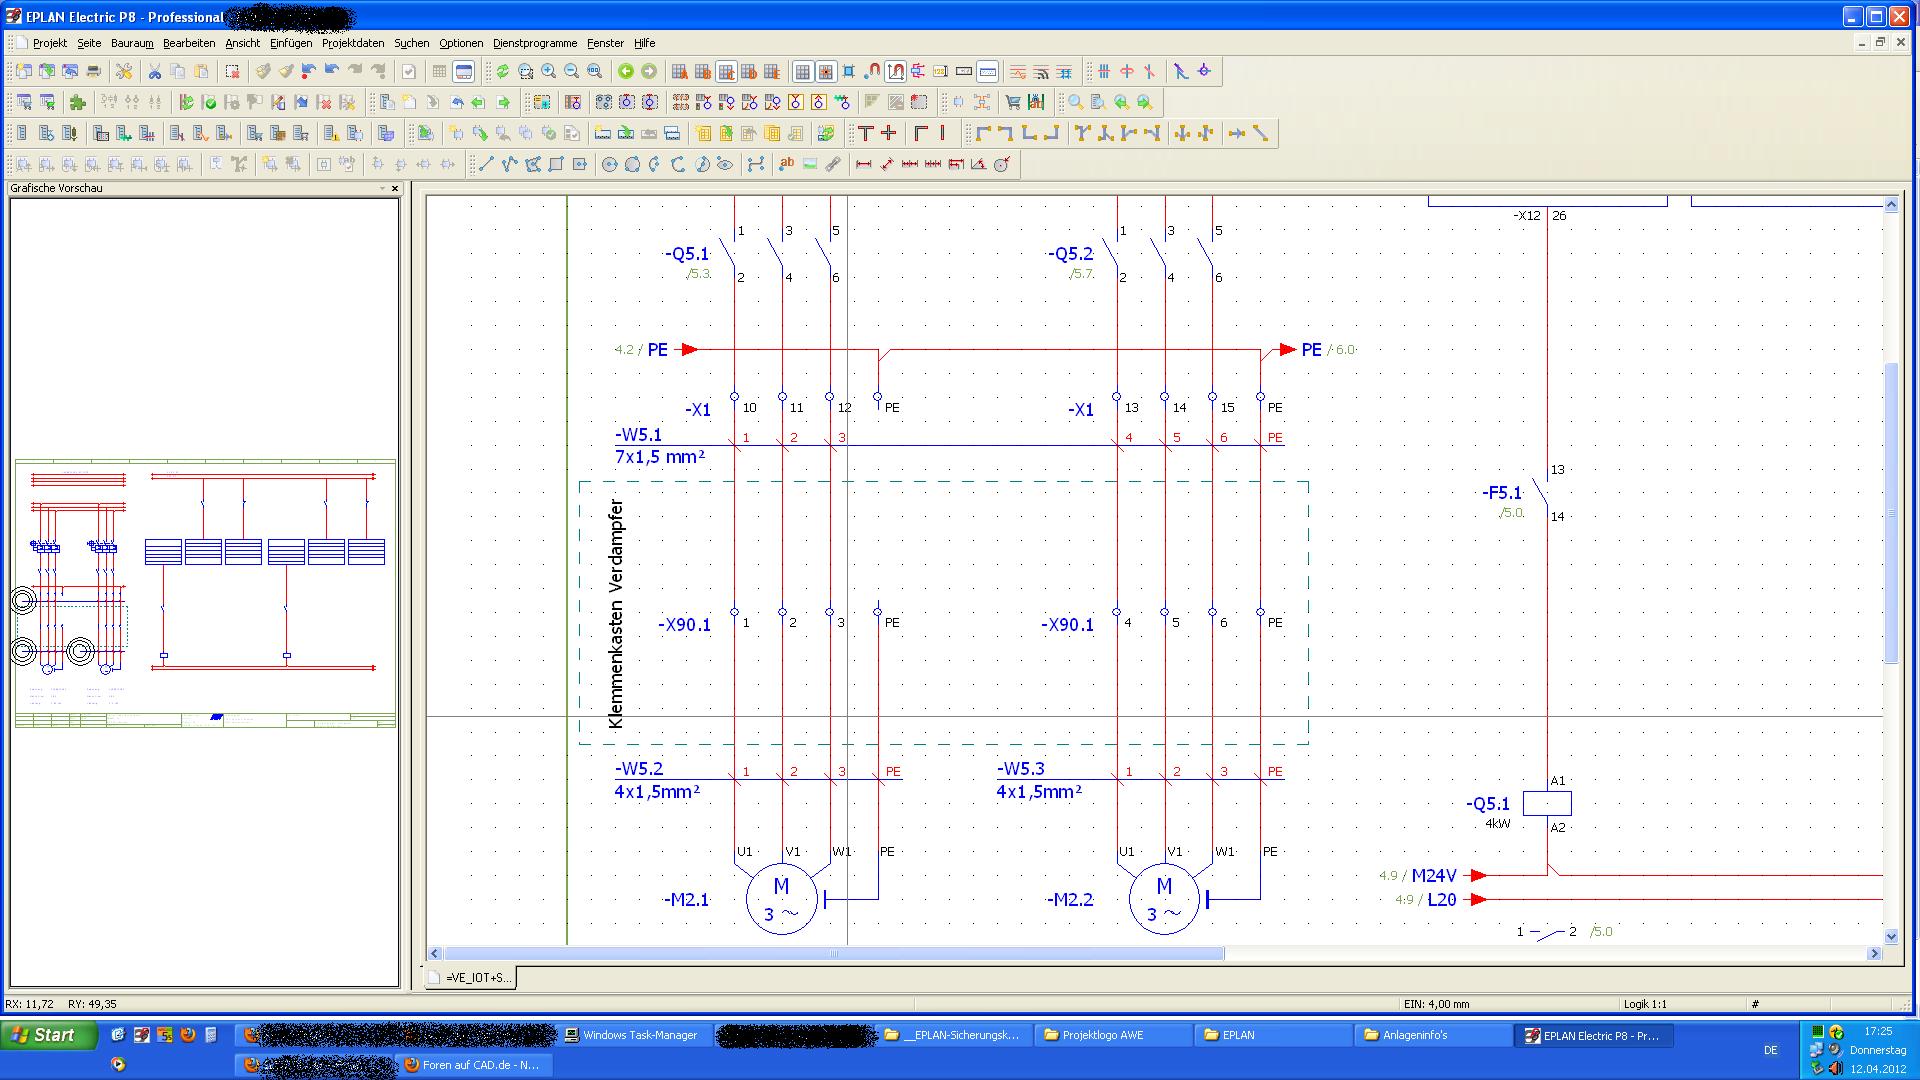
Task: Open the Optionen menu
Action: (x=461, y=43)
